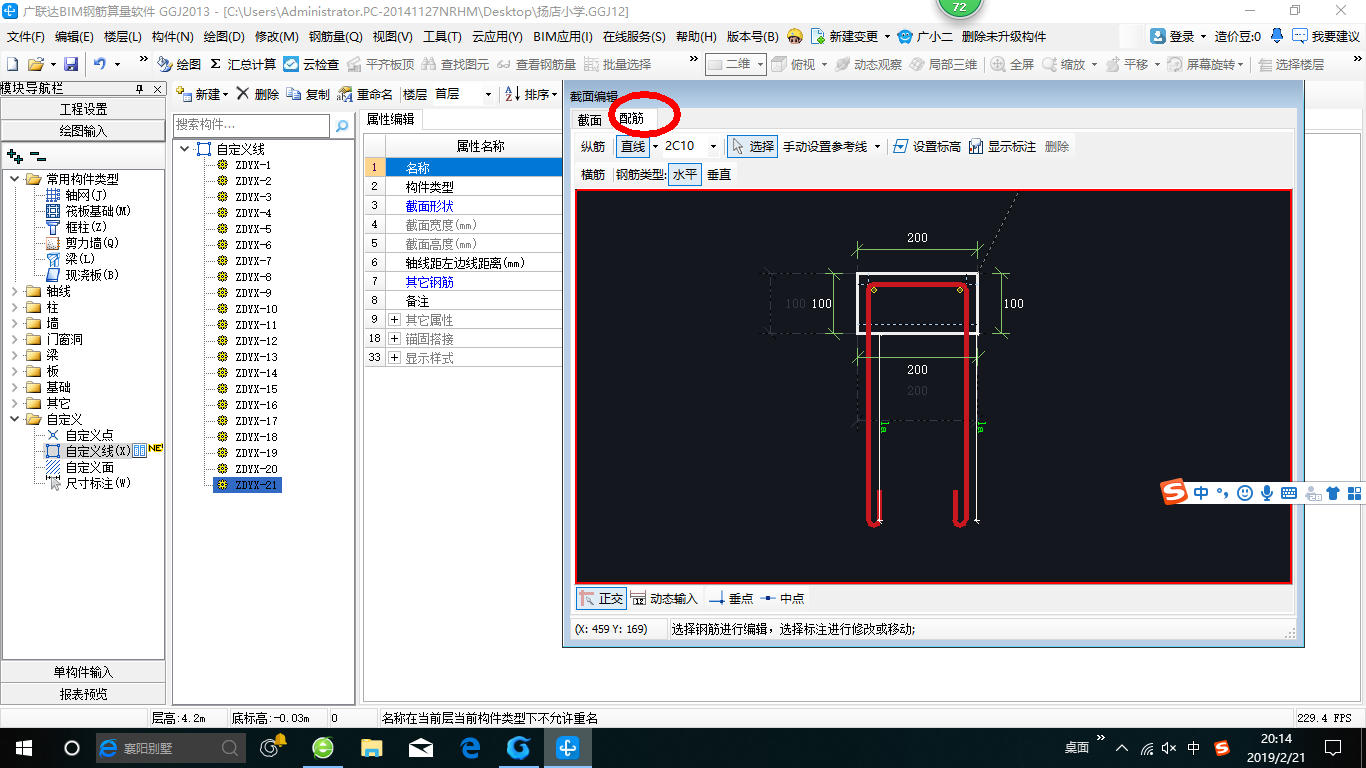Click 重命名 rename component icon

[x=365, y=94]
